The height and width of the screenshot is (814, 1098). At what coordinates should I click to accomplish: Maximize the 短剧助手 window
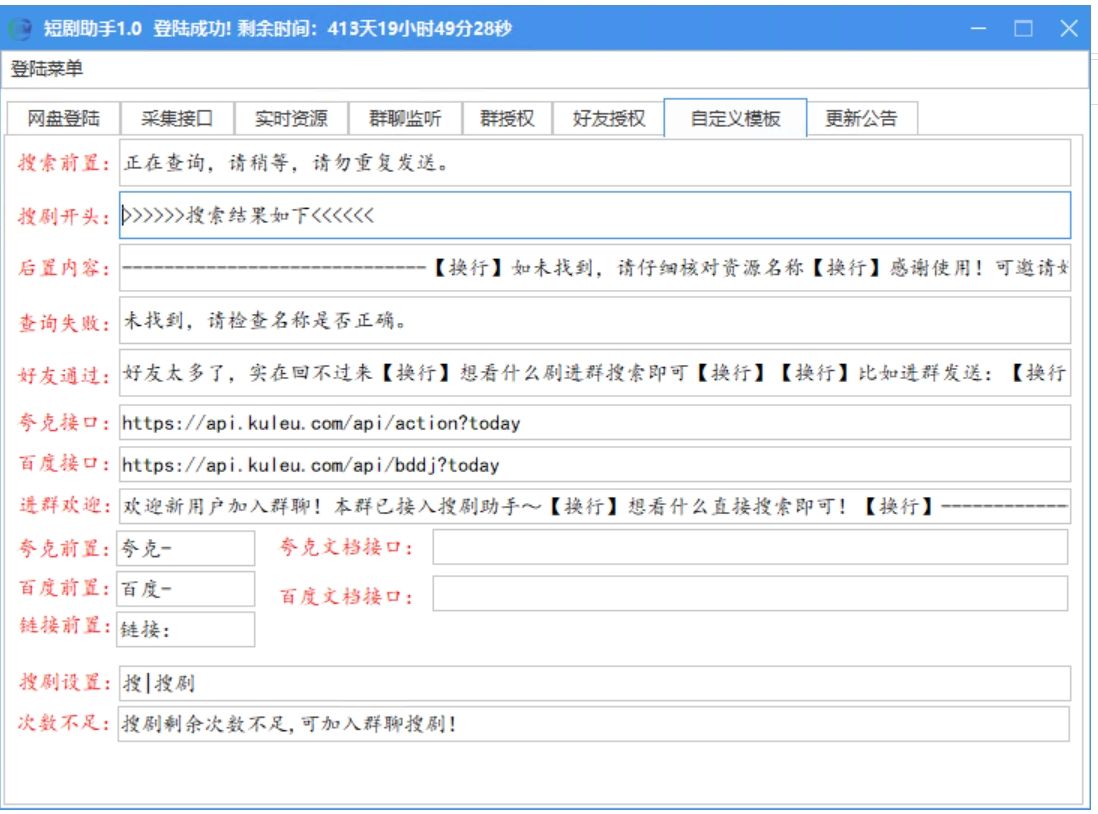tap(1023, 28)
